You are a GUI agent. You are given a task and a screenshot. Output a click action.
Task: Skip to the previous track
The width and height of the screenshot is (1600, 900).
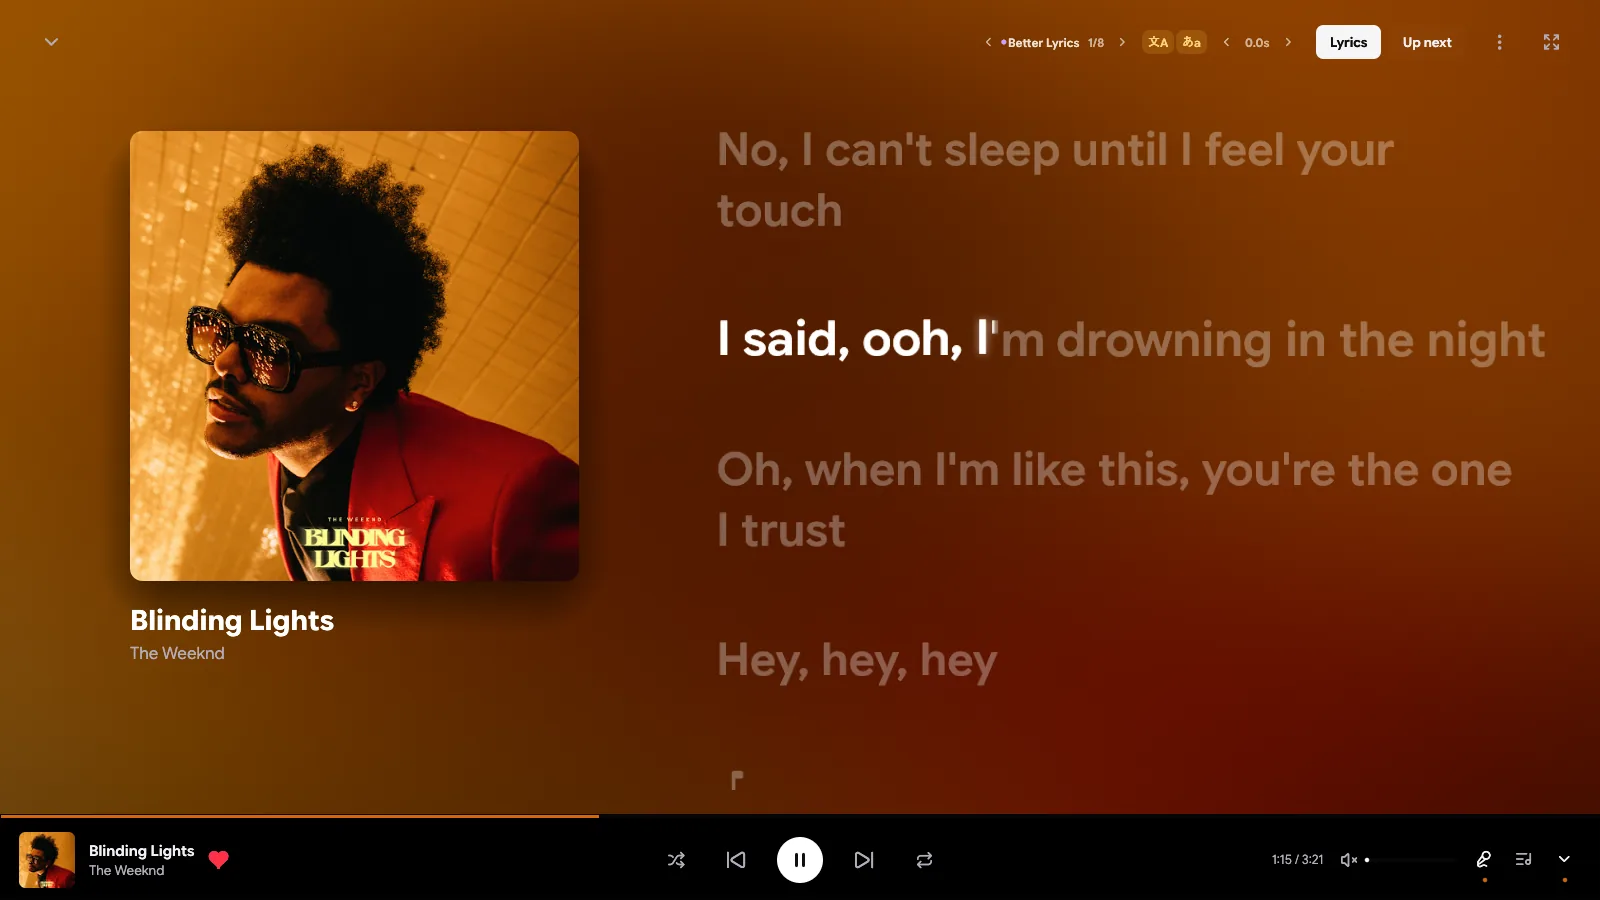tap(736, 860)
